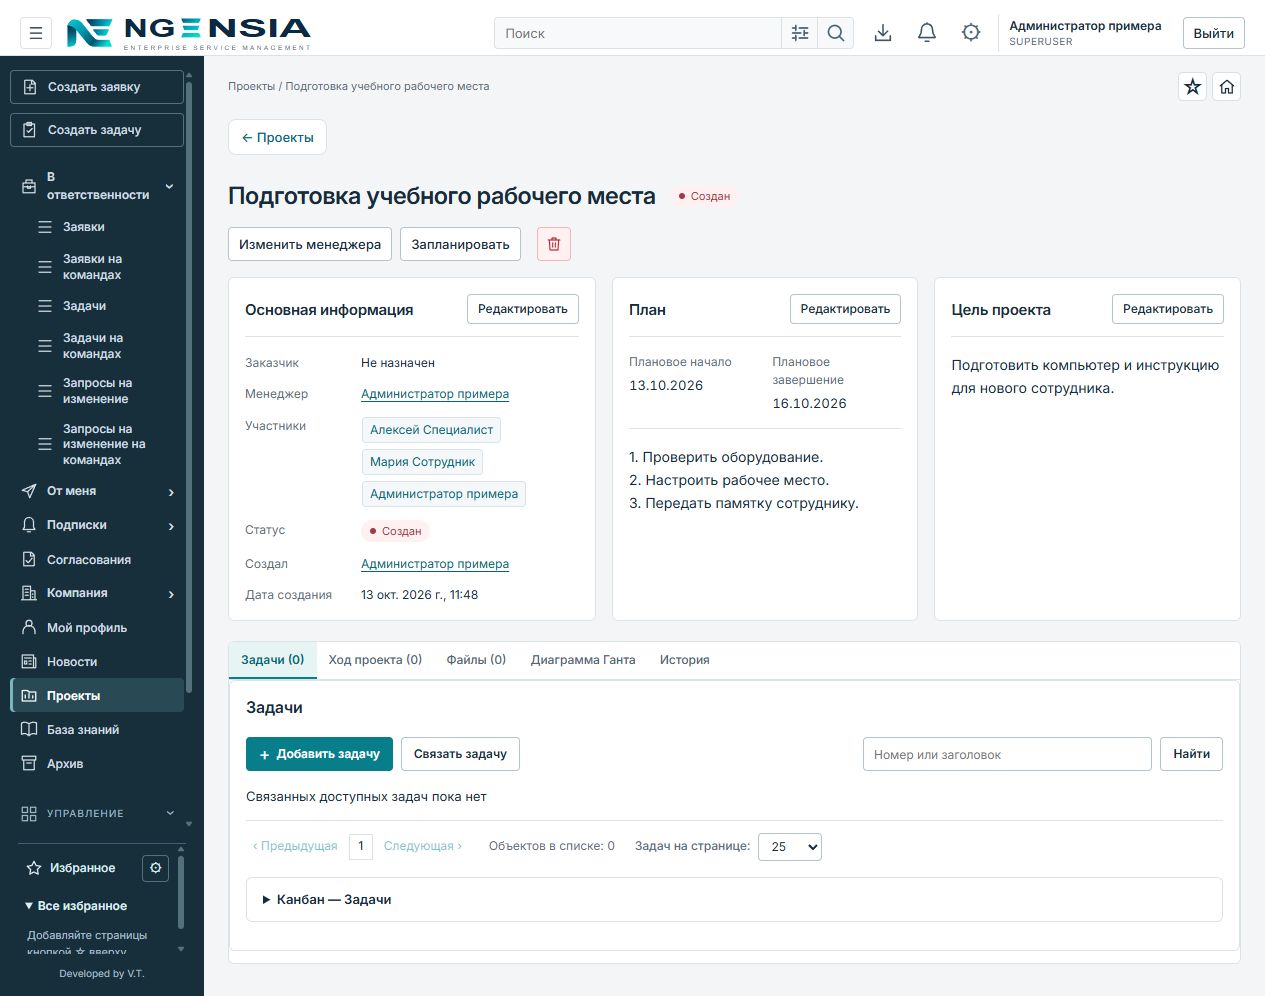Collapse the Все избранное list
The image size is (1265, 996).
coord(76,906)
